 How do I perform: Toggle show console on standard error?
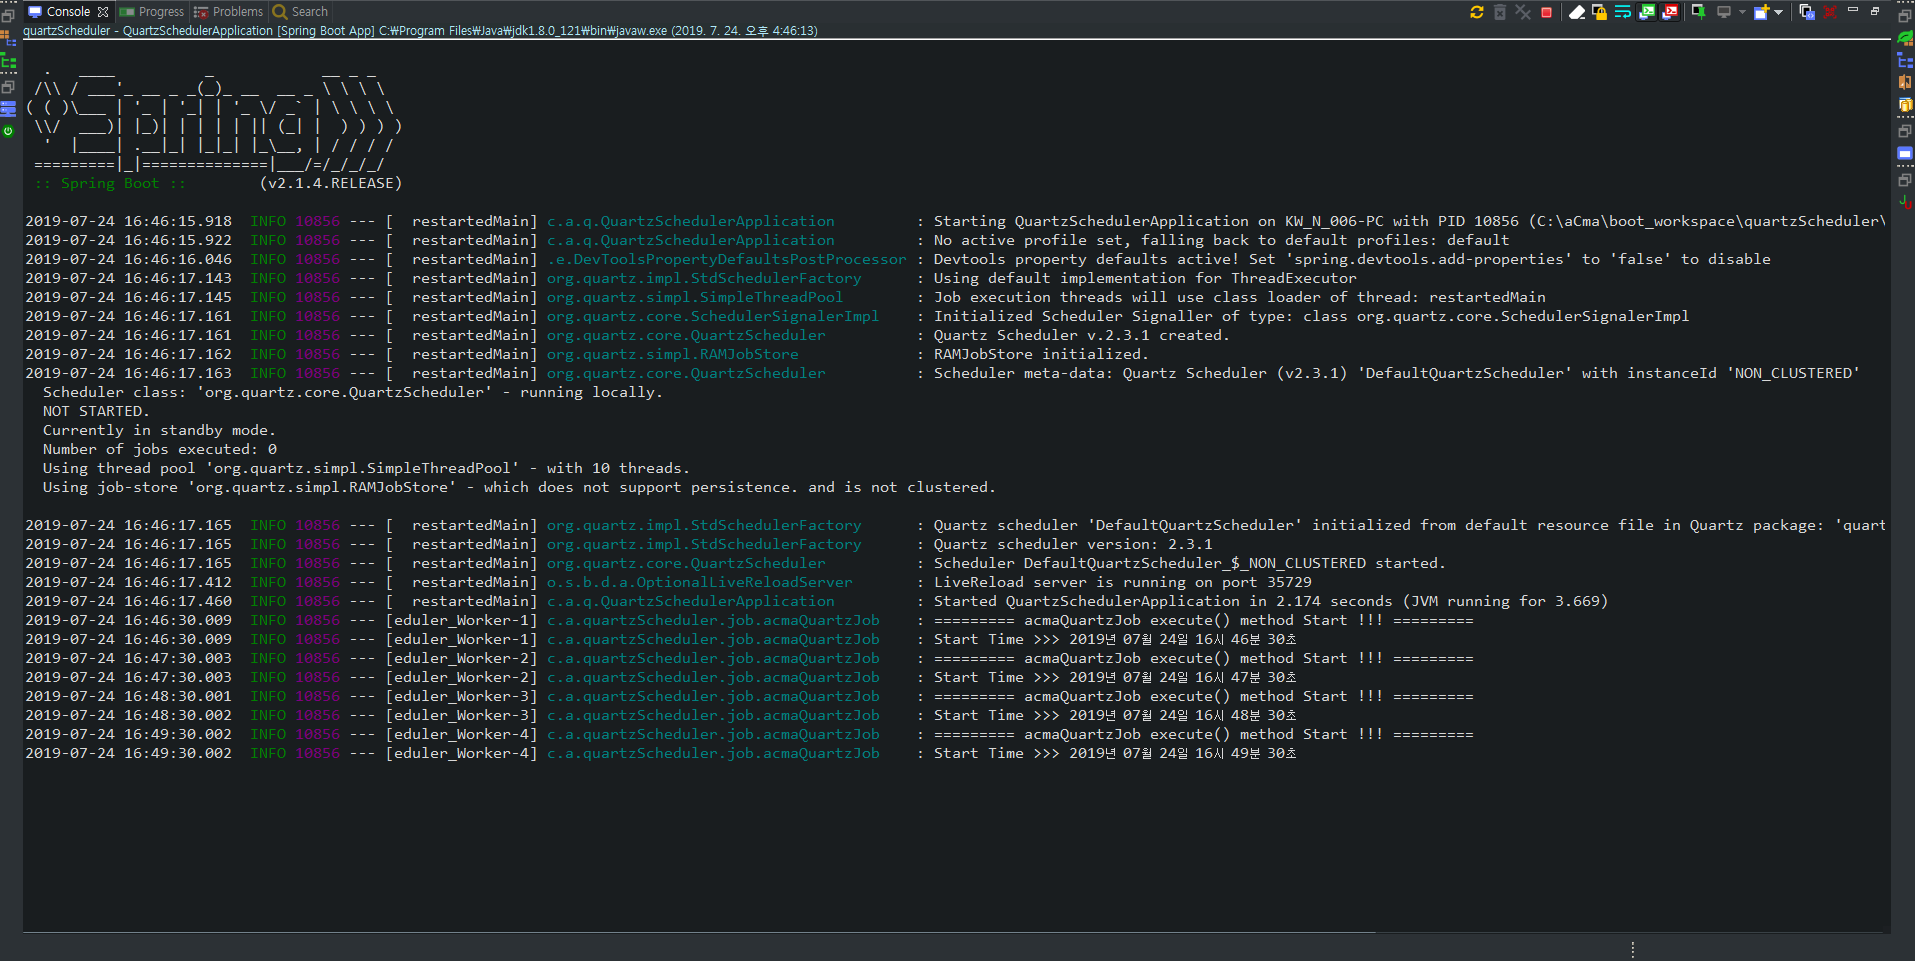click(x=1670, y=12)
